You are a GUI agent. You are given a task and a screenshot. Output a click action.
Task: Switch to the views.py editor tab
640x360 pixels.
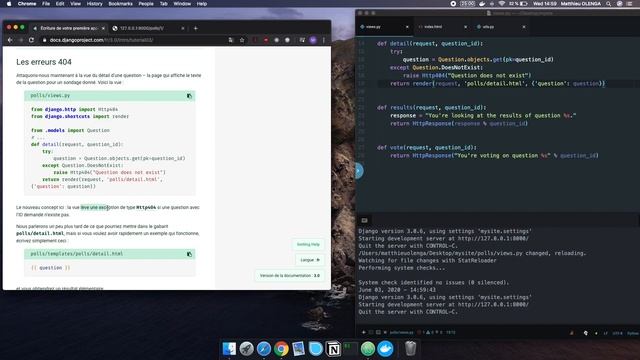(x=383, y=27)
